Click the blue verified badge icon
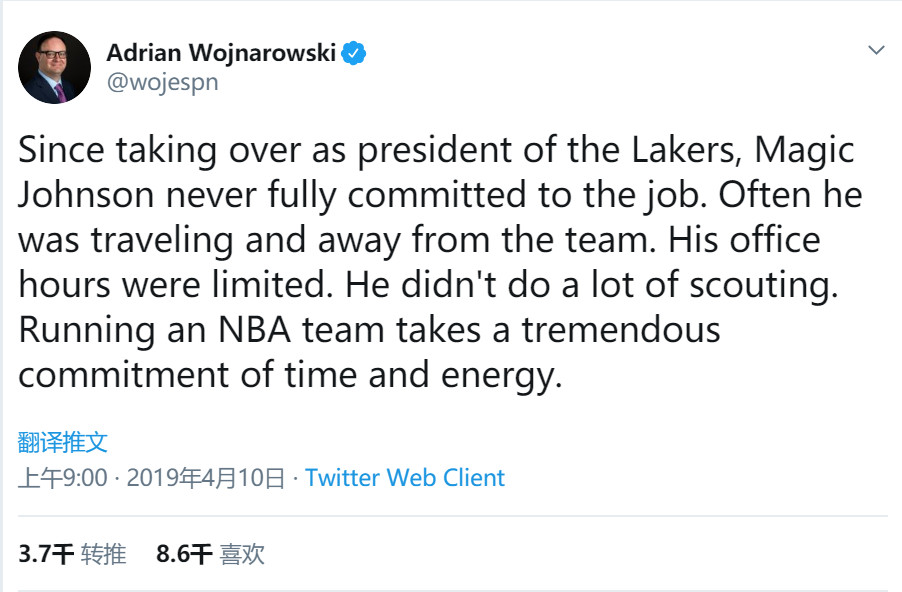The height and width of the screenshot is (592, 902). click(355, 53)
